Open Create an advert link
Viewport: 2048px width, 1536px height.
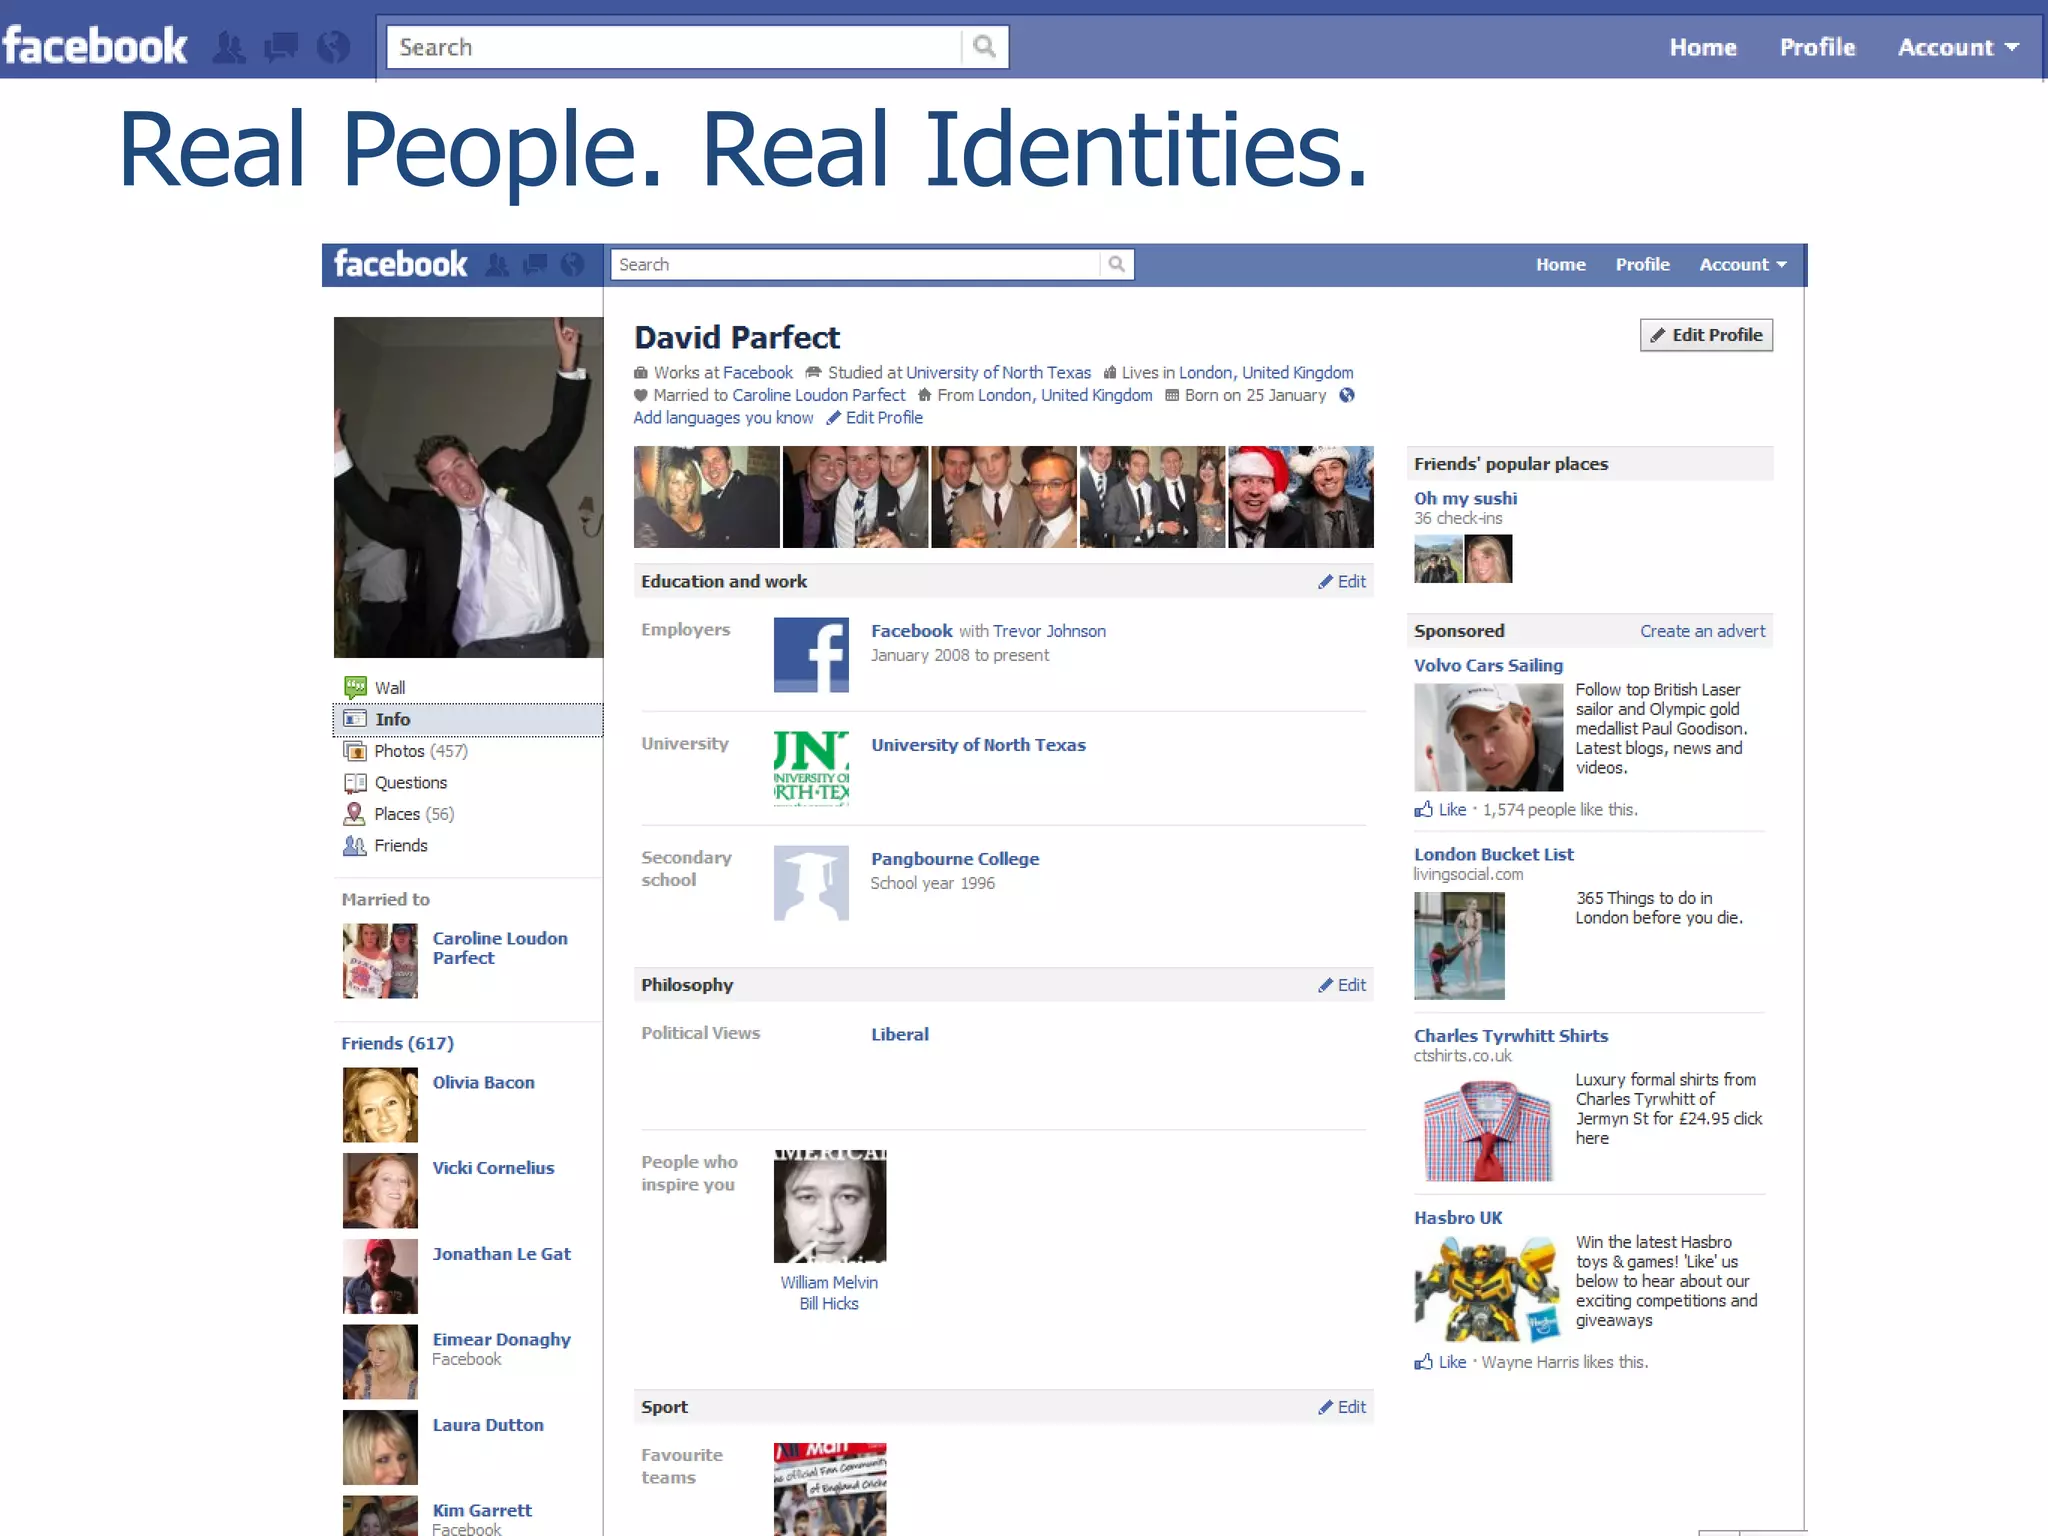[1703, 631]
